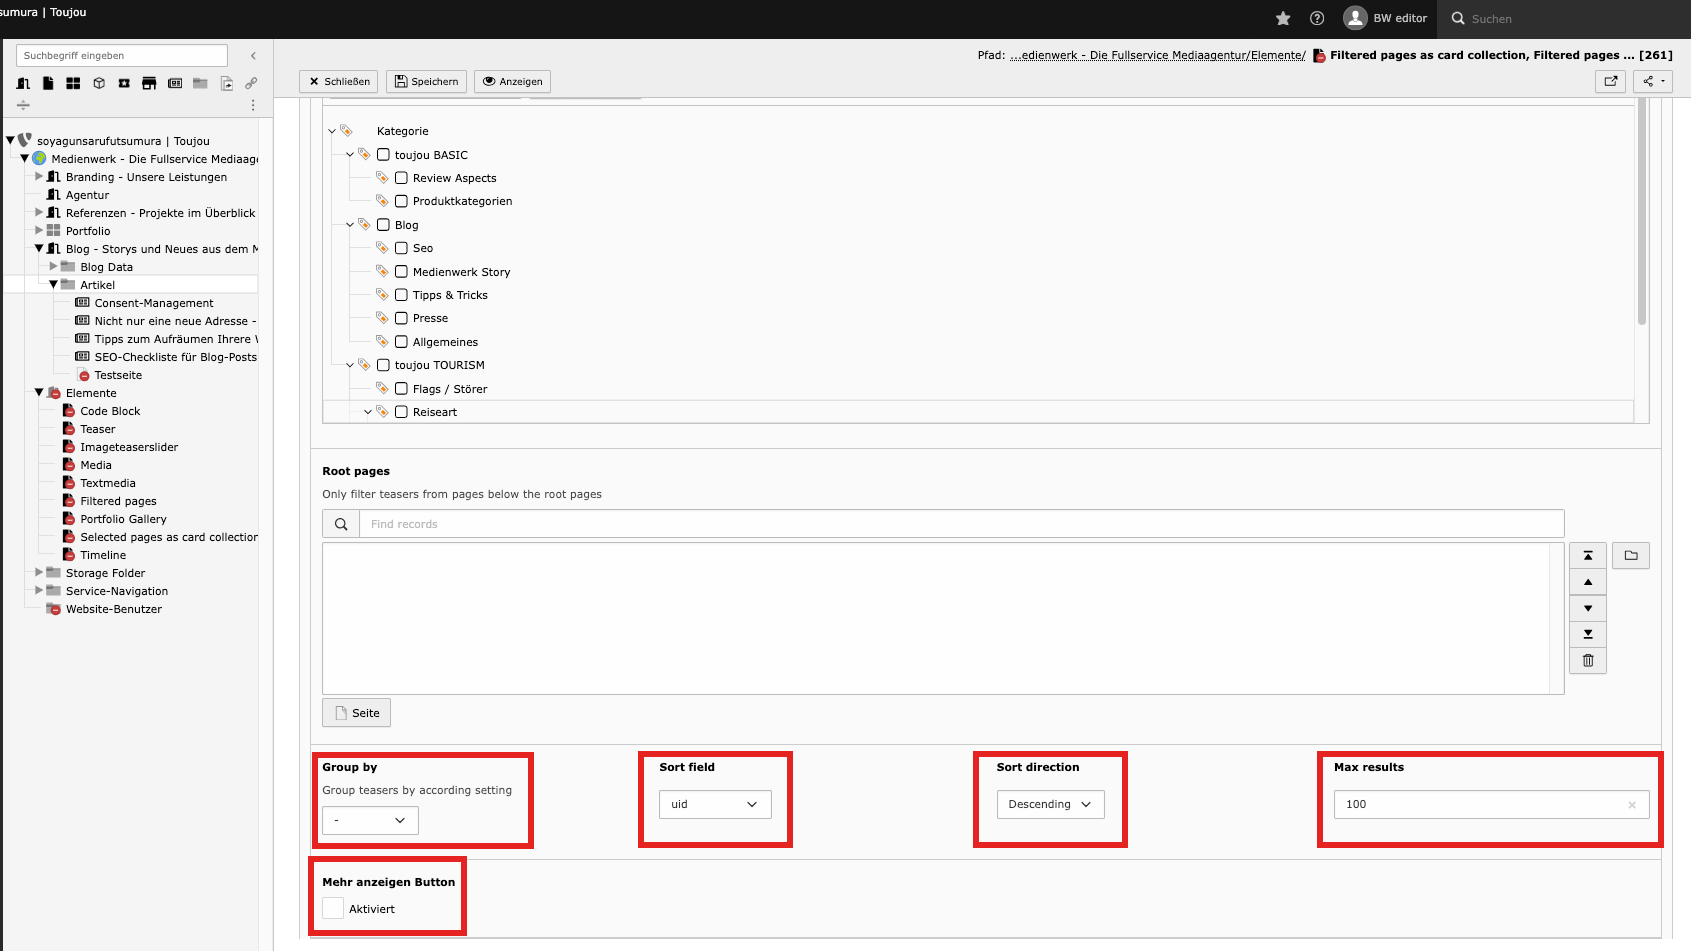Open the help question mark icon
The image size is (1691, 951).
(x=1317, y=18)
